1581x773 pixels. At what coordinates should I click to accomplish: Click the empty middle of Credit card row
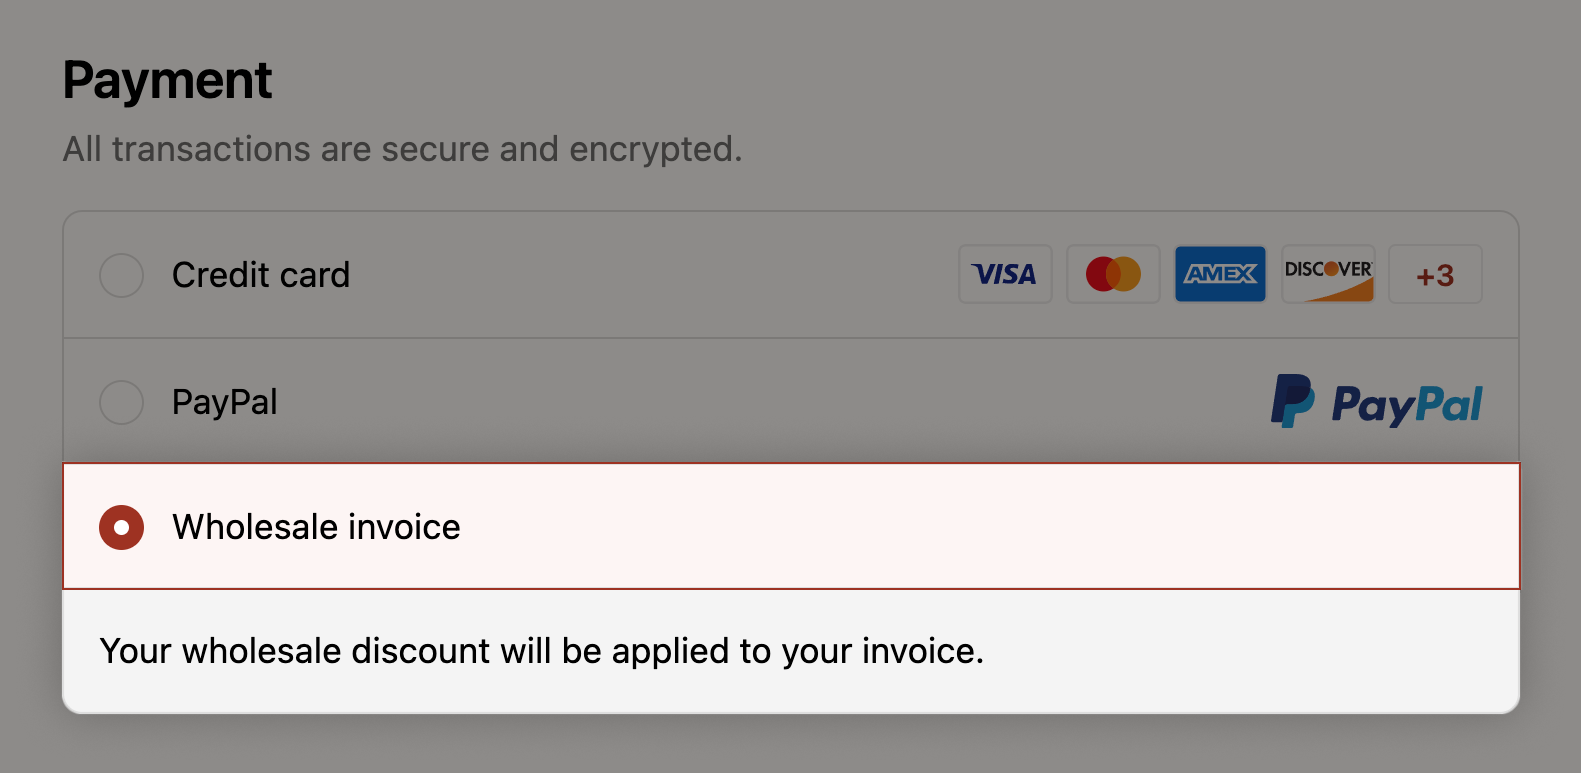pyautogui.click(x=650, y=275)
